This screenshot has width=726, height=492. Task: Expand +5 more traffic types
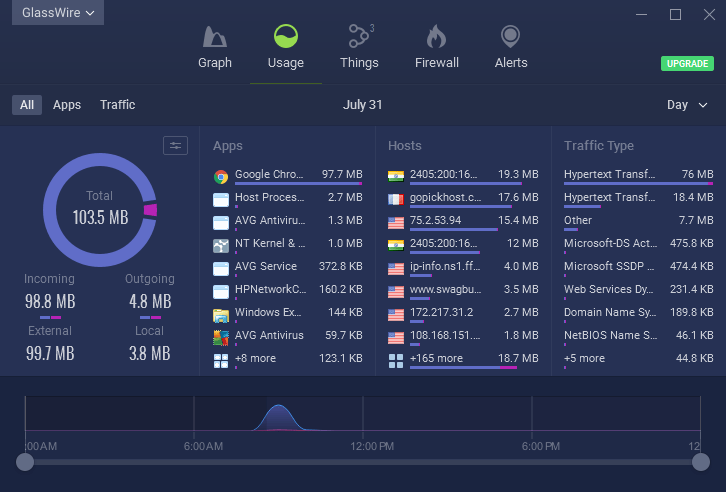(638, 359)
